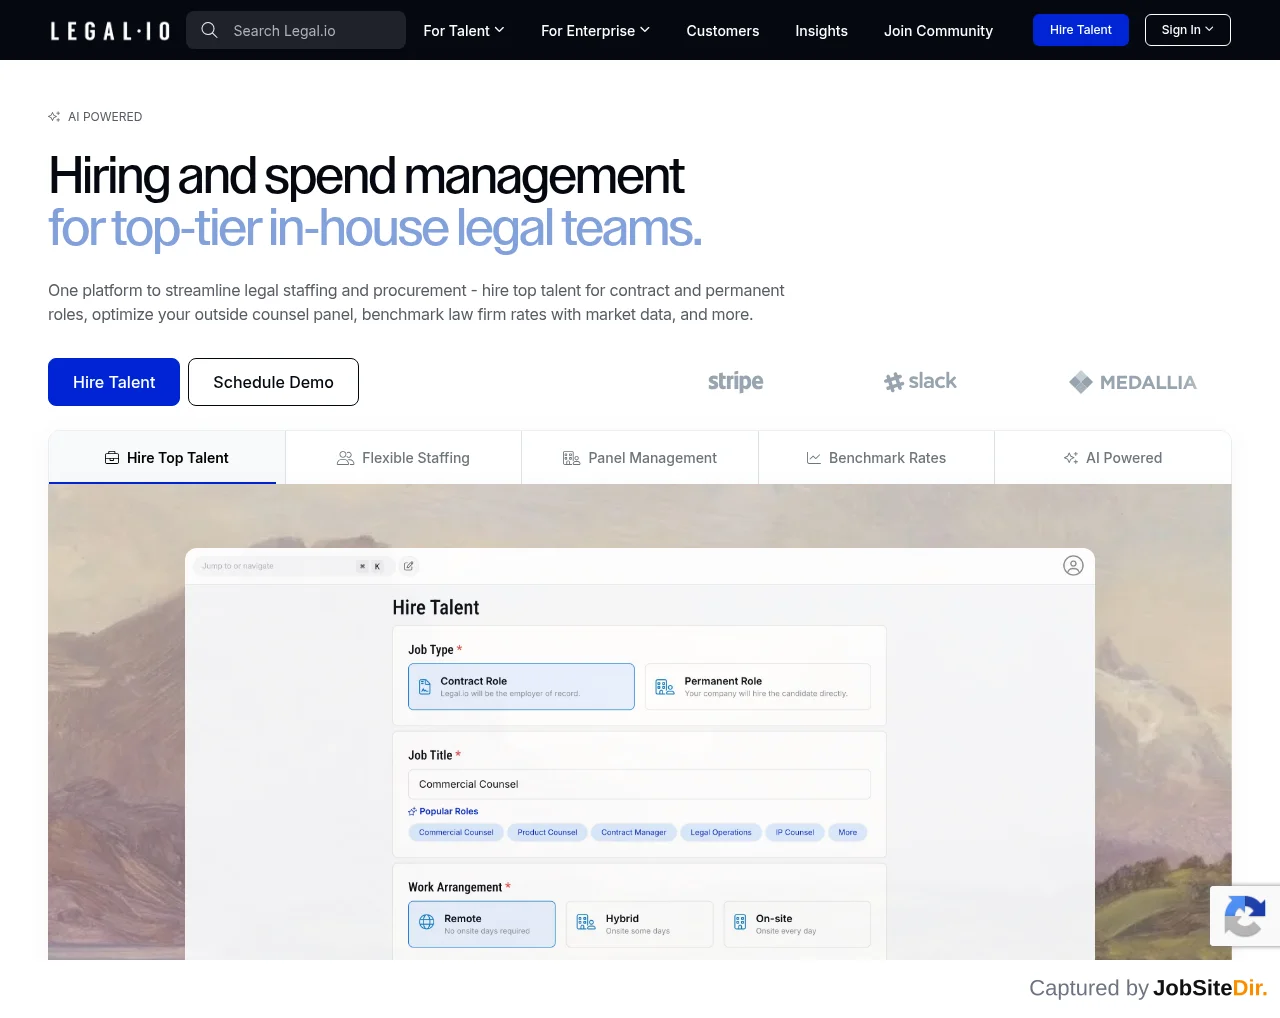Go to Join Community
This screenshot has height=1018, width=1280.
pyautogui.click(x=938, y=31)
